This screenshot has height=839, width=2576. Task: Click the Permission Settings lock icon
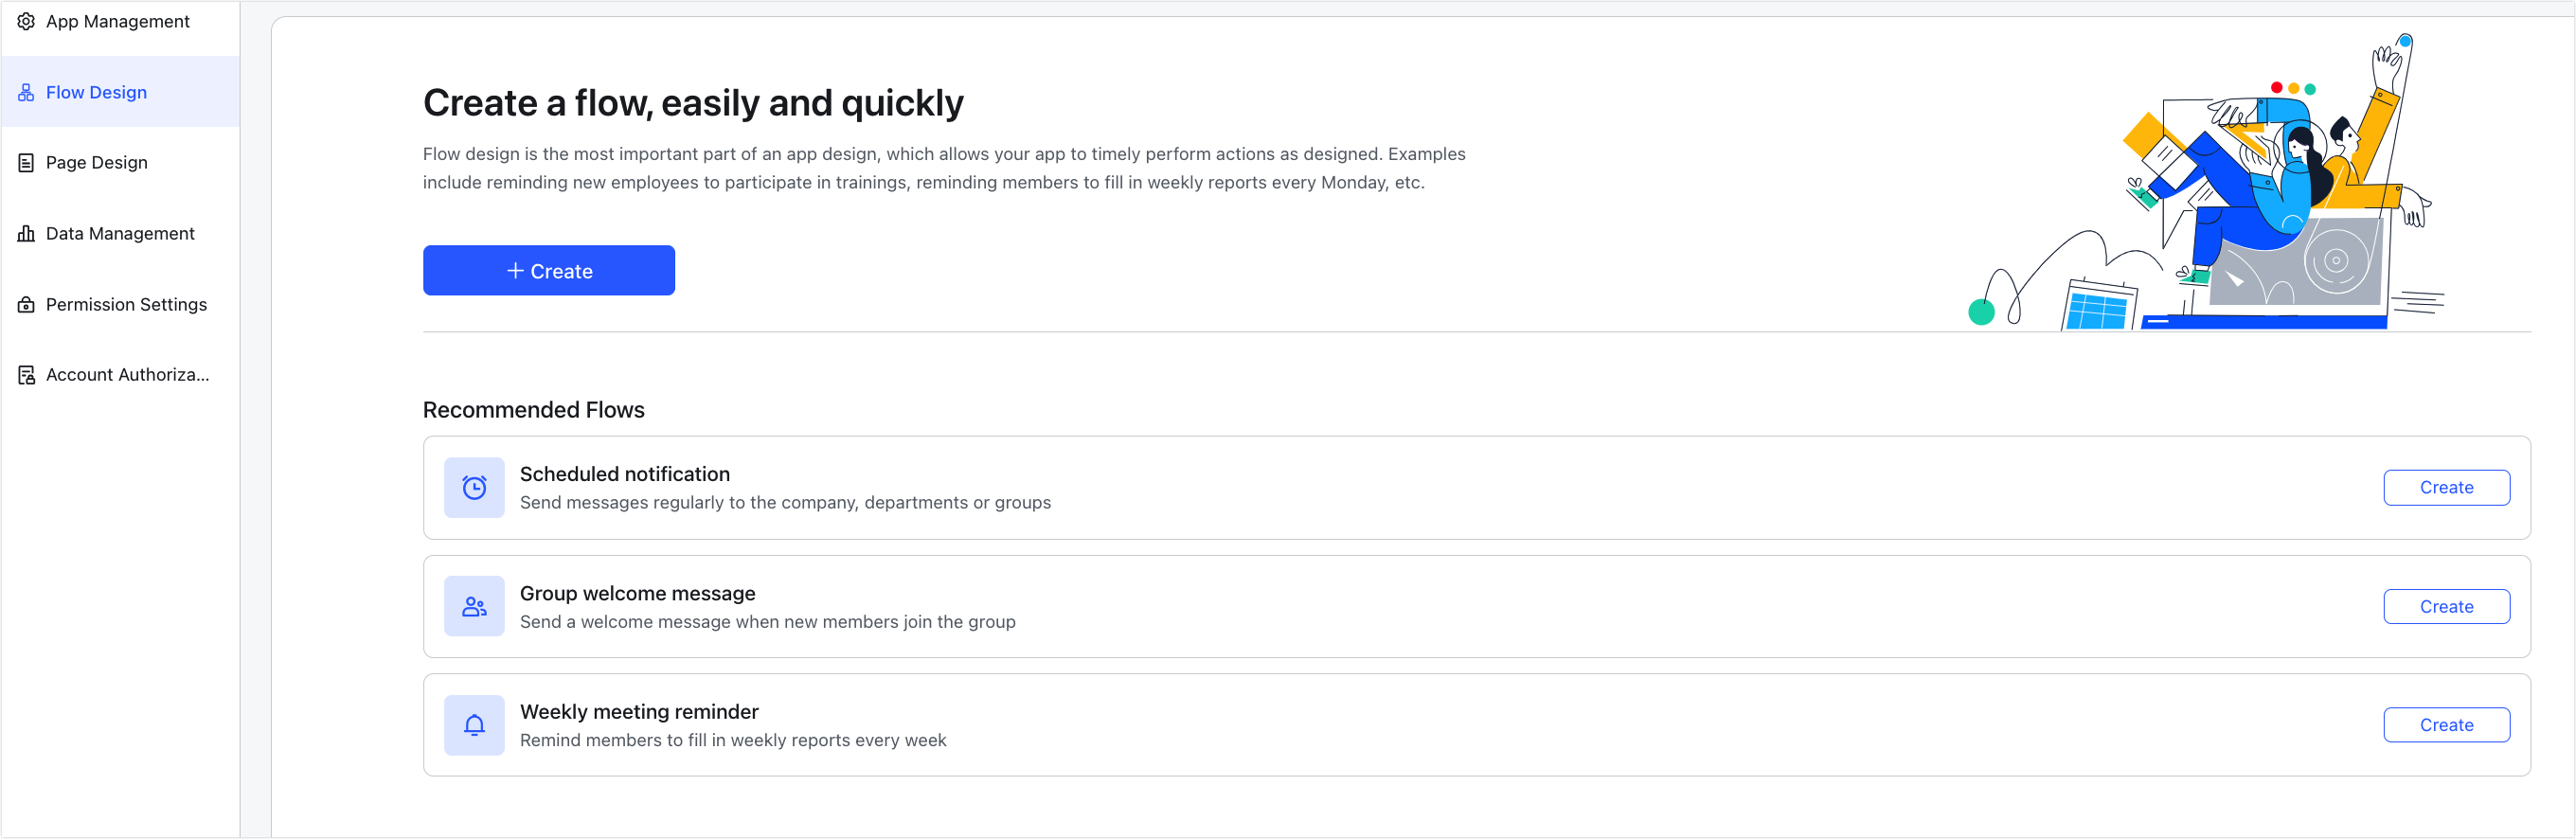pyautogui.click(x=26, y=304)
